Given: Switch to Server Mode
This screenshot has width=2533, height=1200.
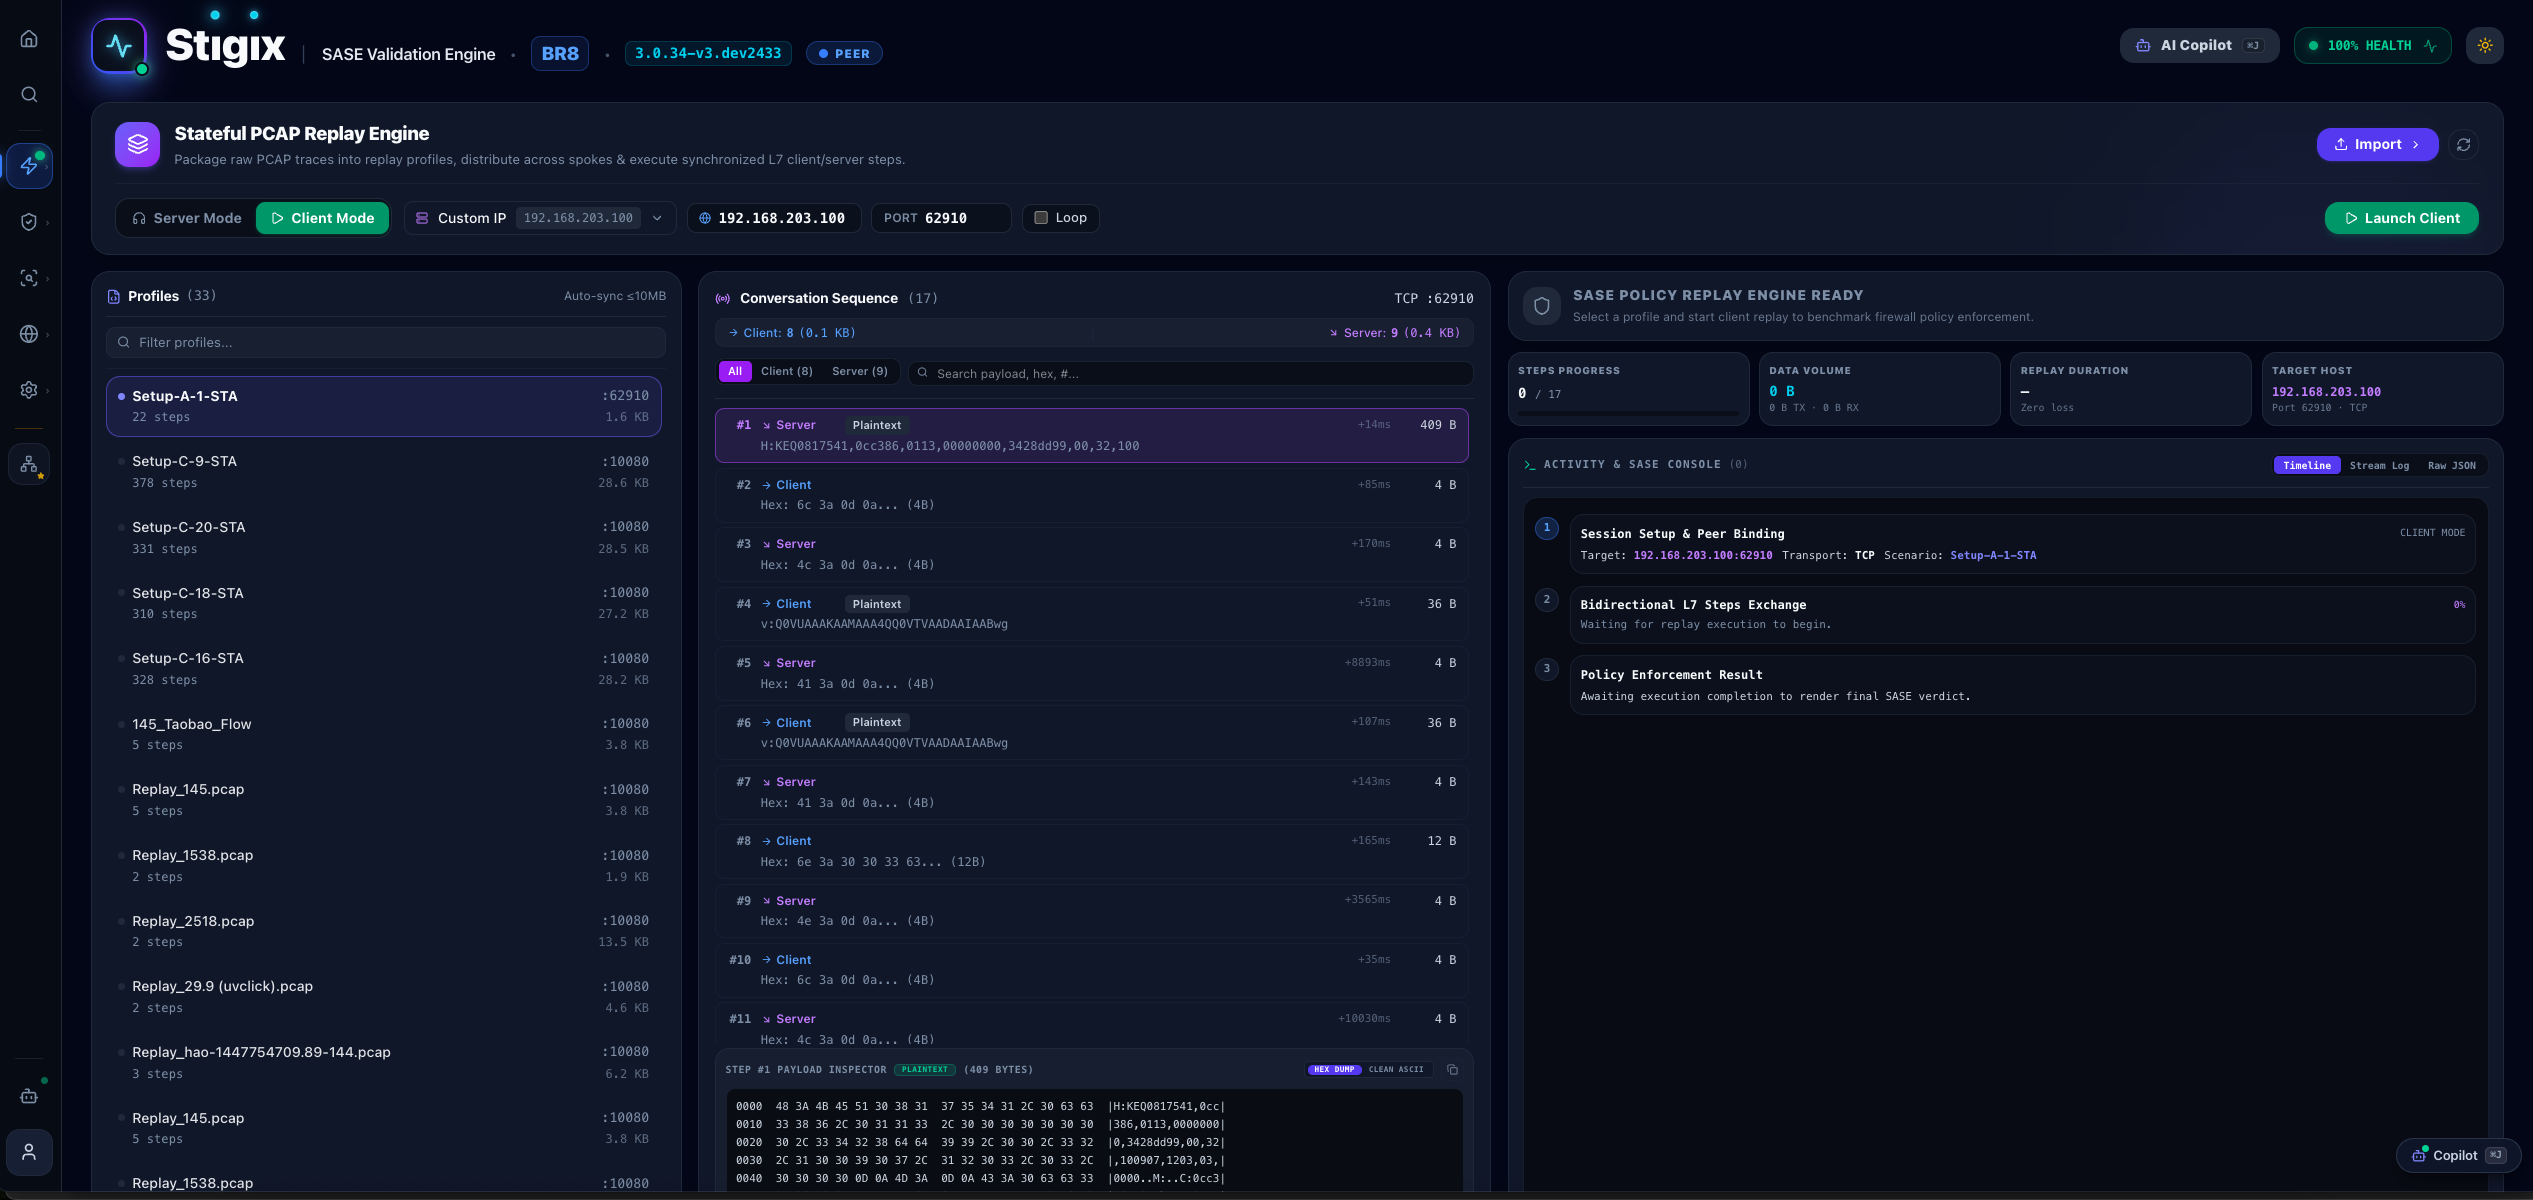Looking at the screenshot, I should [187, 218].
